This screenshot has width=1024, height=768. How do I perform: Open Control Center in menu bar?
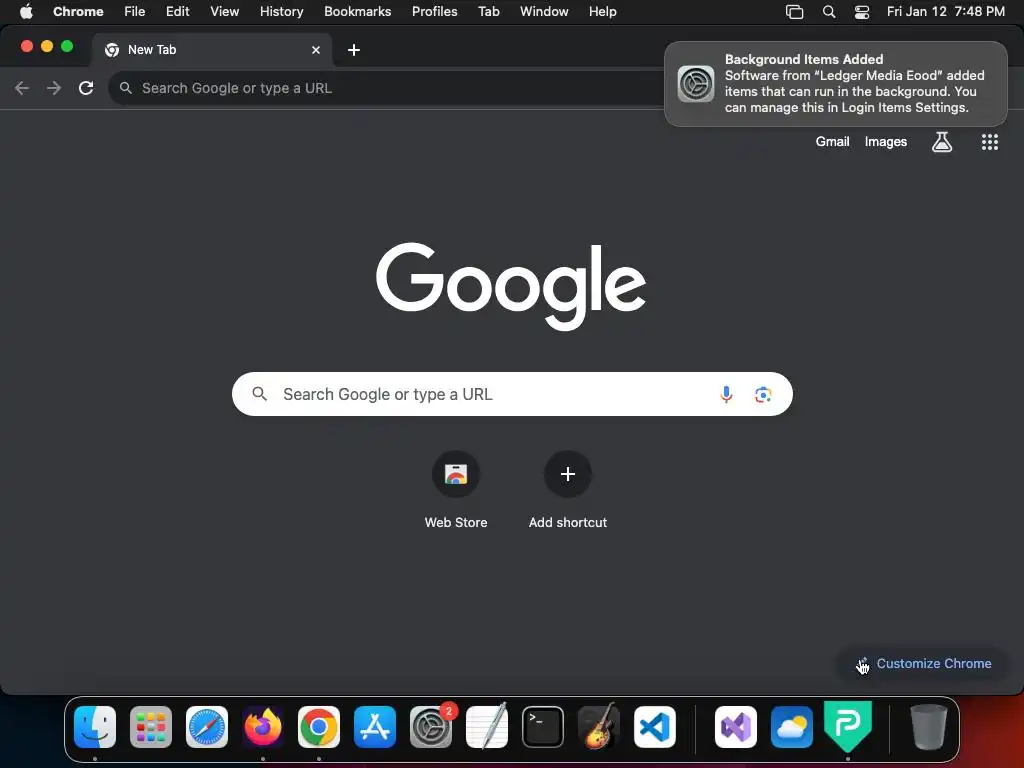[x=862, y=12]
